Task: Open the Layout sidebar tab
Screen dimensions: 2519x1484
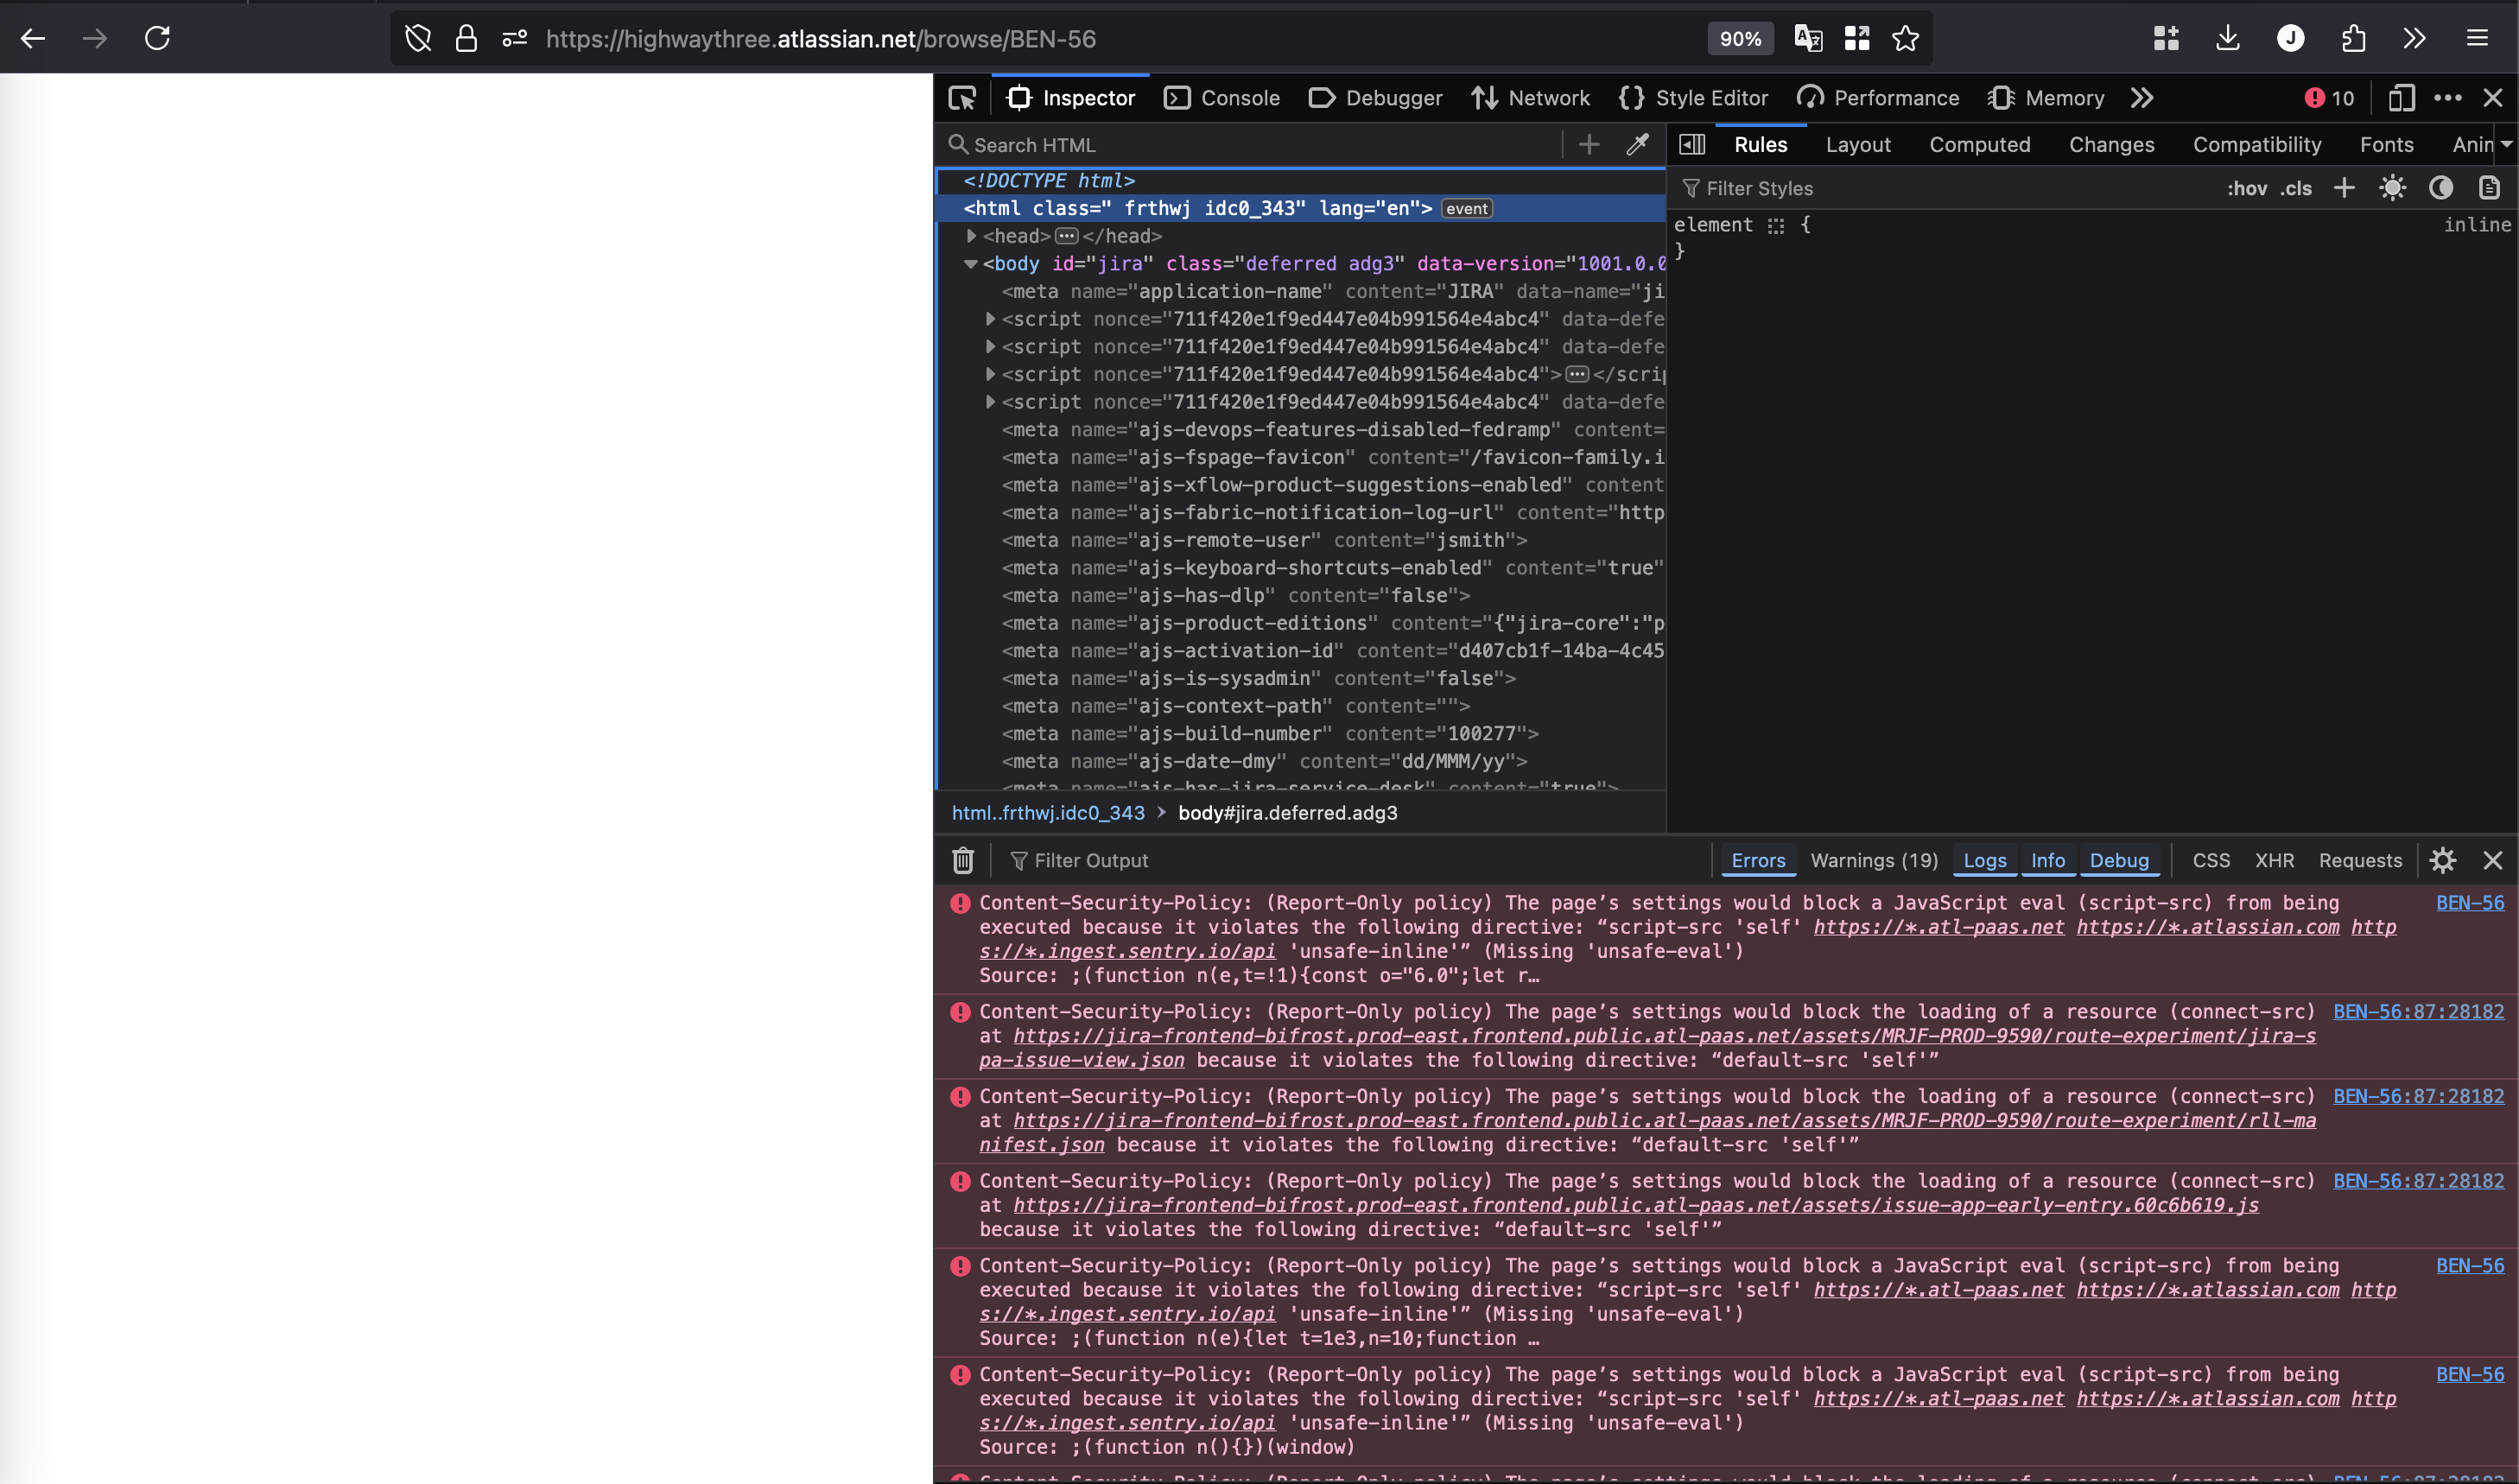Action: tap(1858, 145)
